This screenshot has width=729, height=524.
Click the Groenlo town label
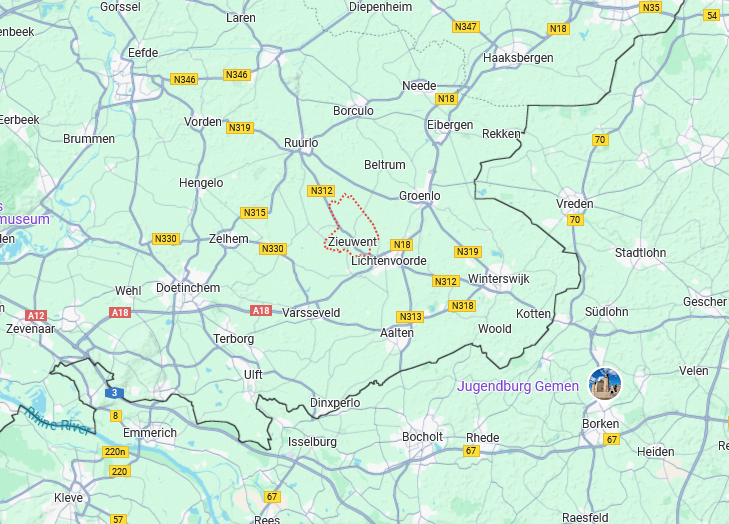(x=420, y=196)
